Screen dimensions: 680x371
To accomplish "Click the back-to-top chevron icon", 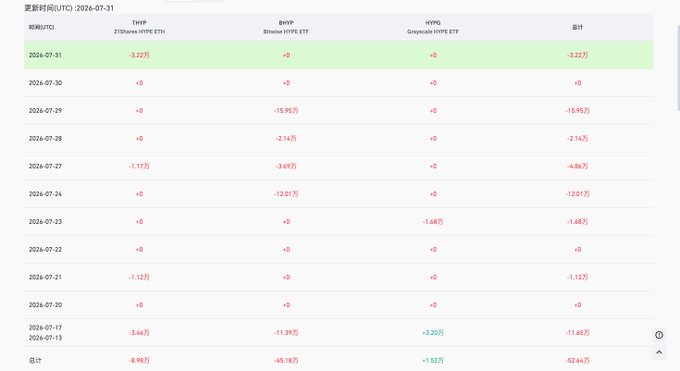I will tap(659, 352).
